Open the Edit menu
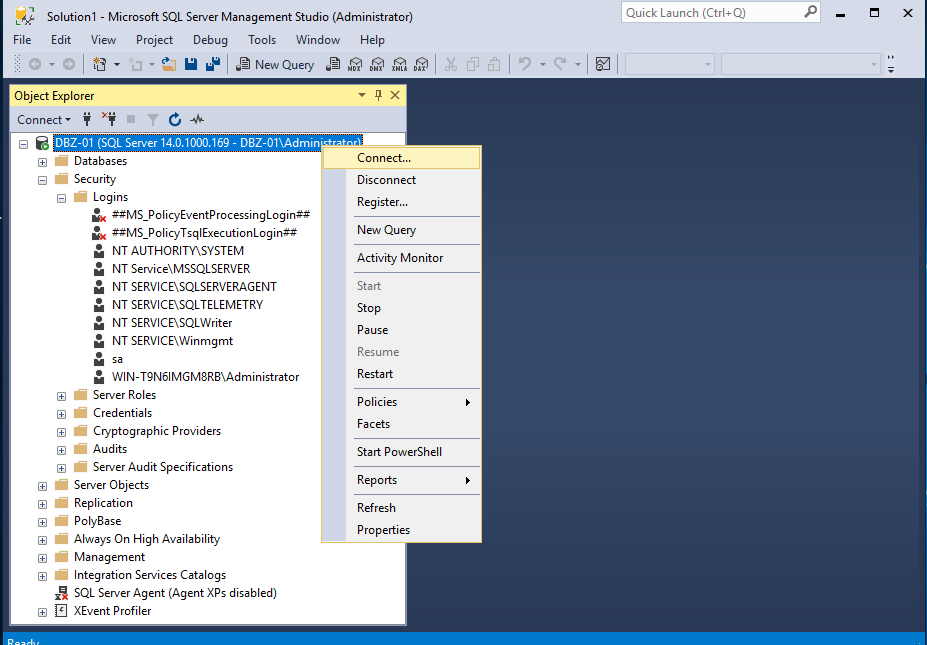Screen dimensions: 927x645 (x=61, y=40)
